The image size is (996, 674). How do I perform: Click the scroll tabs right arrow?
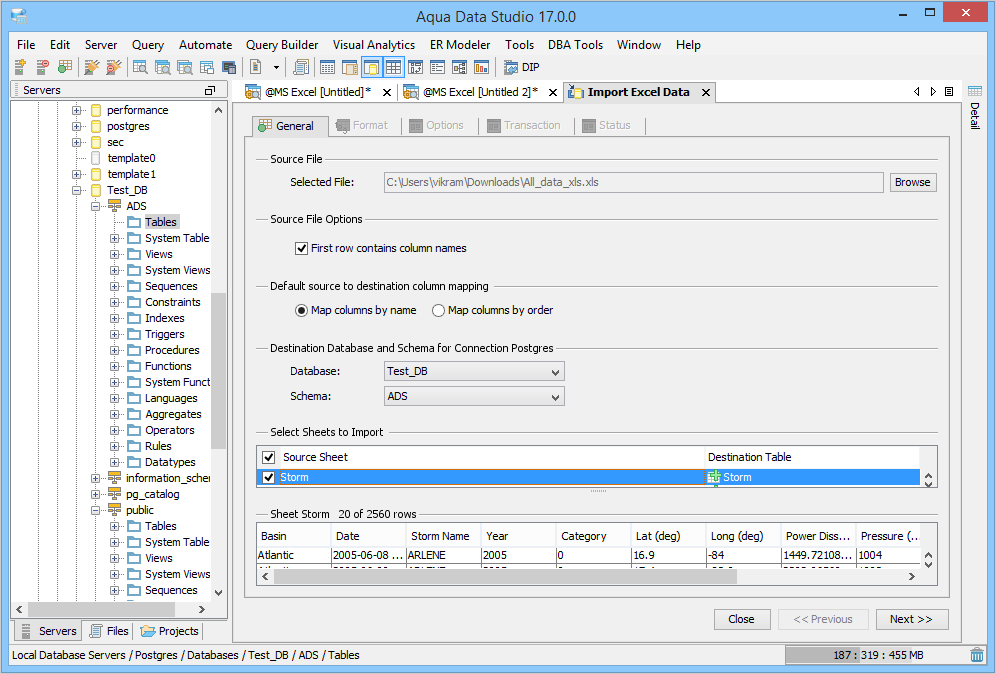point(932,91)
